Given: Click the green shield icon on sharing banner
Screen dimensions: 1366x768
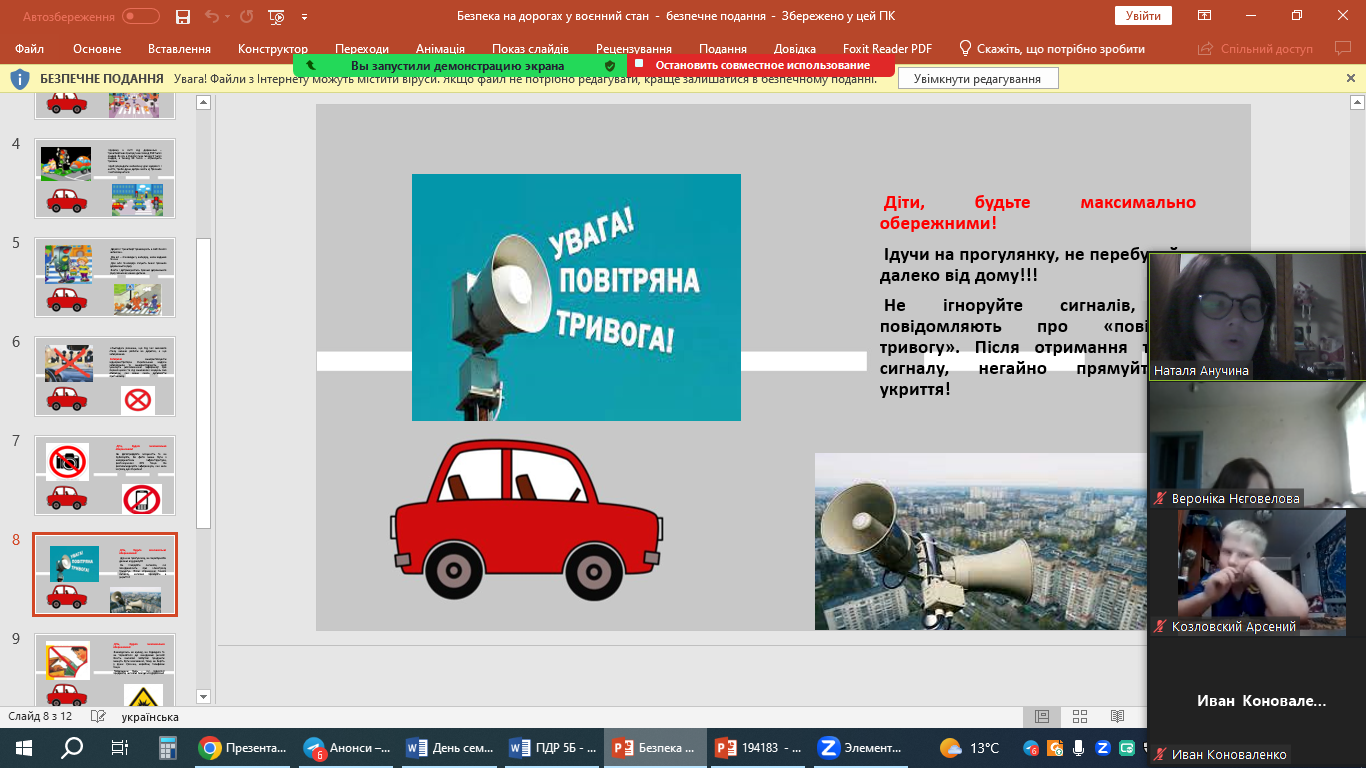Looking at the screenshot, I should [x=610, y=65].
